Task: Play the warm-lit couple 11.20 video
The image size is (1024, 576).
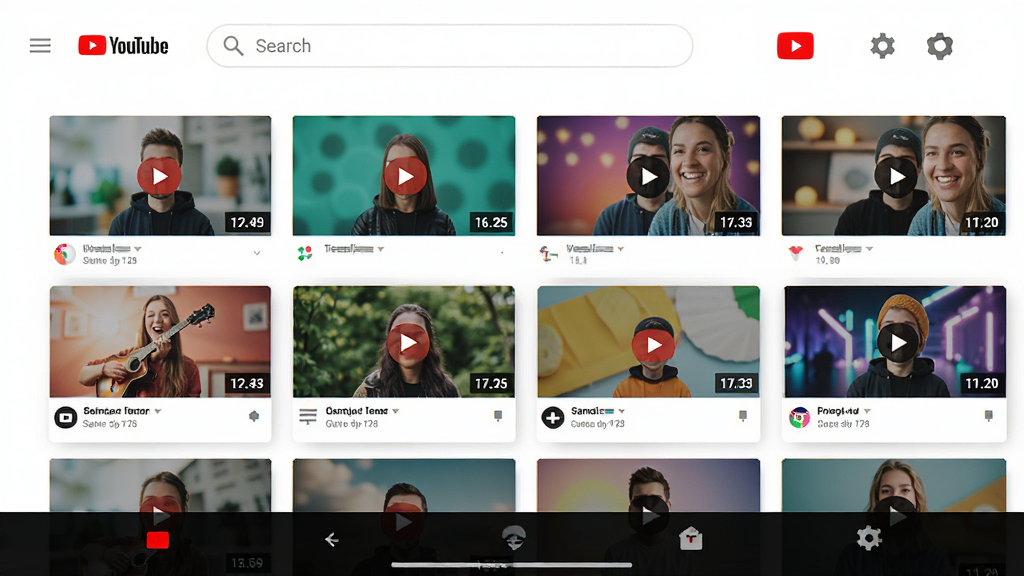Action: 896,176
